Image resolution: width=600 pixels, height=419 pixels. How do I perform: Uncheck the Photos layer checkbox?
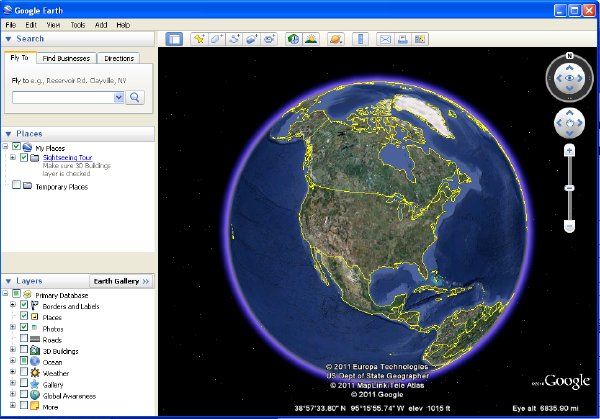(x=24, y=327)
